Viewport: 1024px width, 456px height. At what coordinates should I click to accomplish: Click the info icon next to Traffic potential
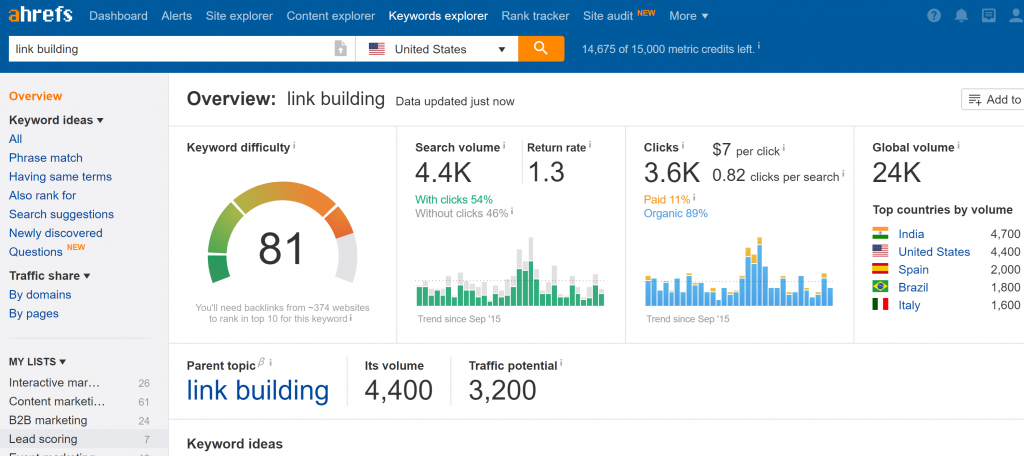[562, 365]
